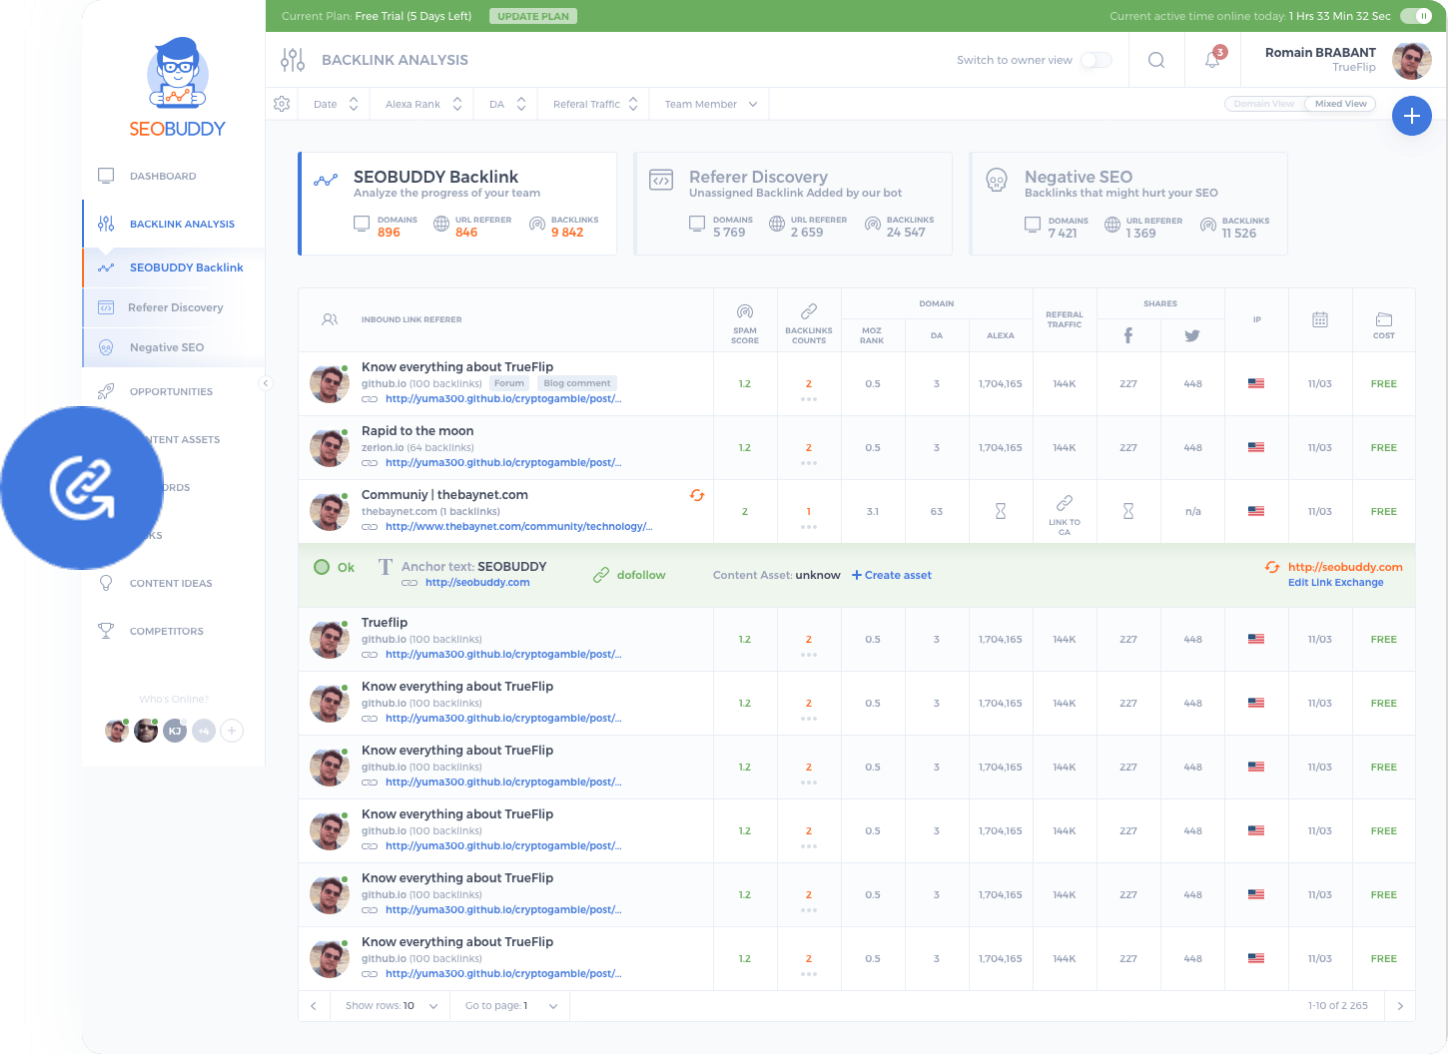Open the DA sort dropdown
The width and height of the screenshot is (1448, 1054).
pos(507,104)
